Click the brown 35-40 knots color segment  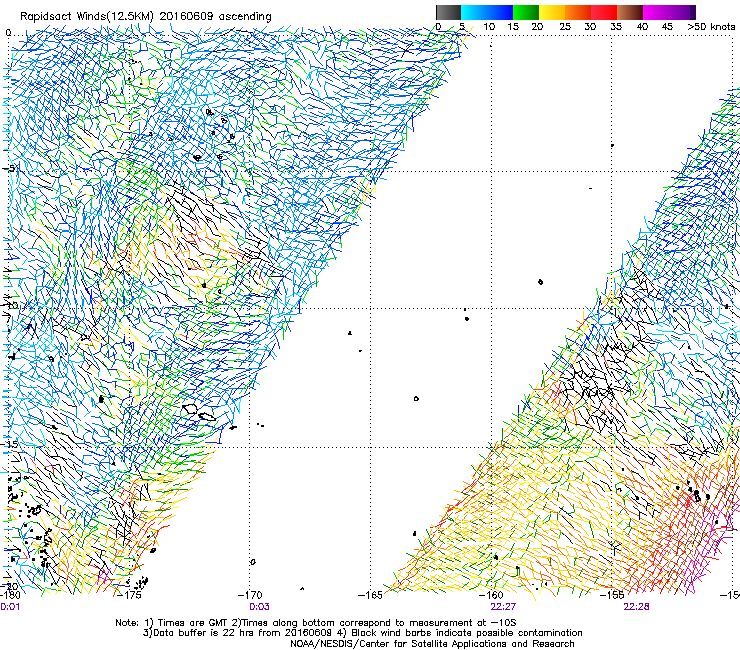(630, 12)
